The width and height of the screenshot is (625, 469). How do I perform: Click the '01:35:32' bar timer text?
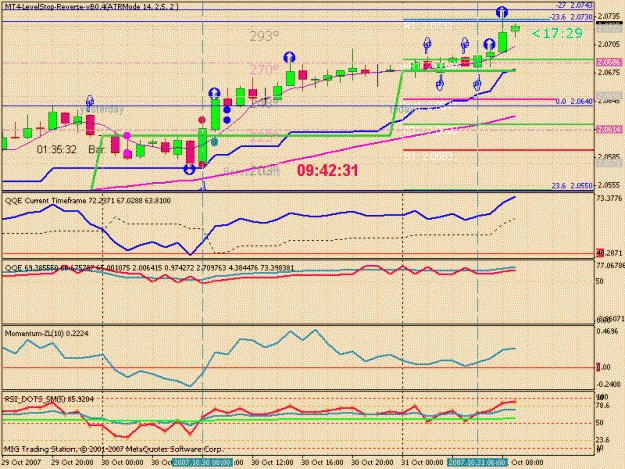coord(56,150)
